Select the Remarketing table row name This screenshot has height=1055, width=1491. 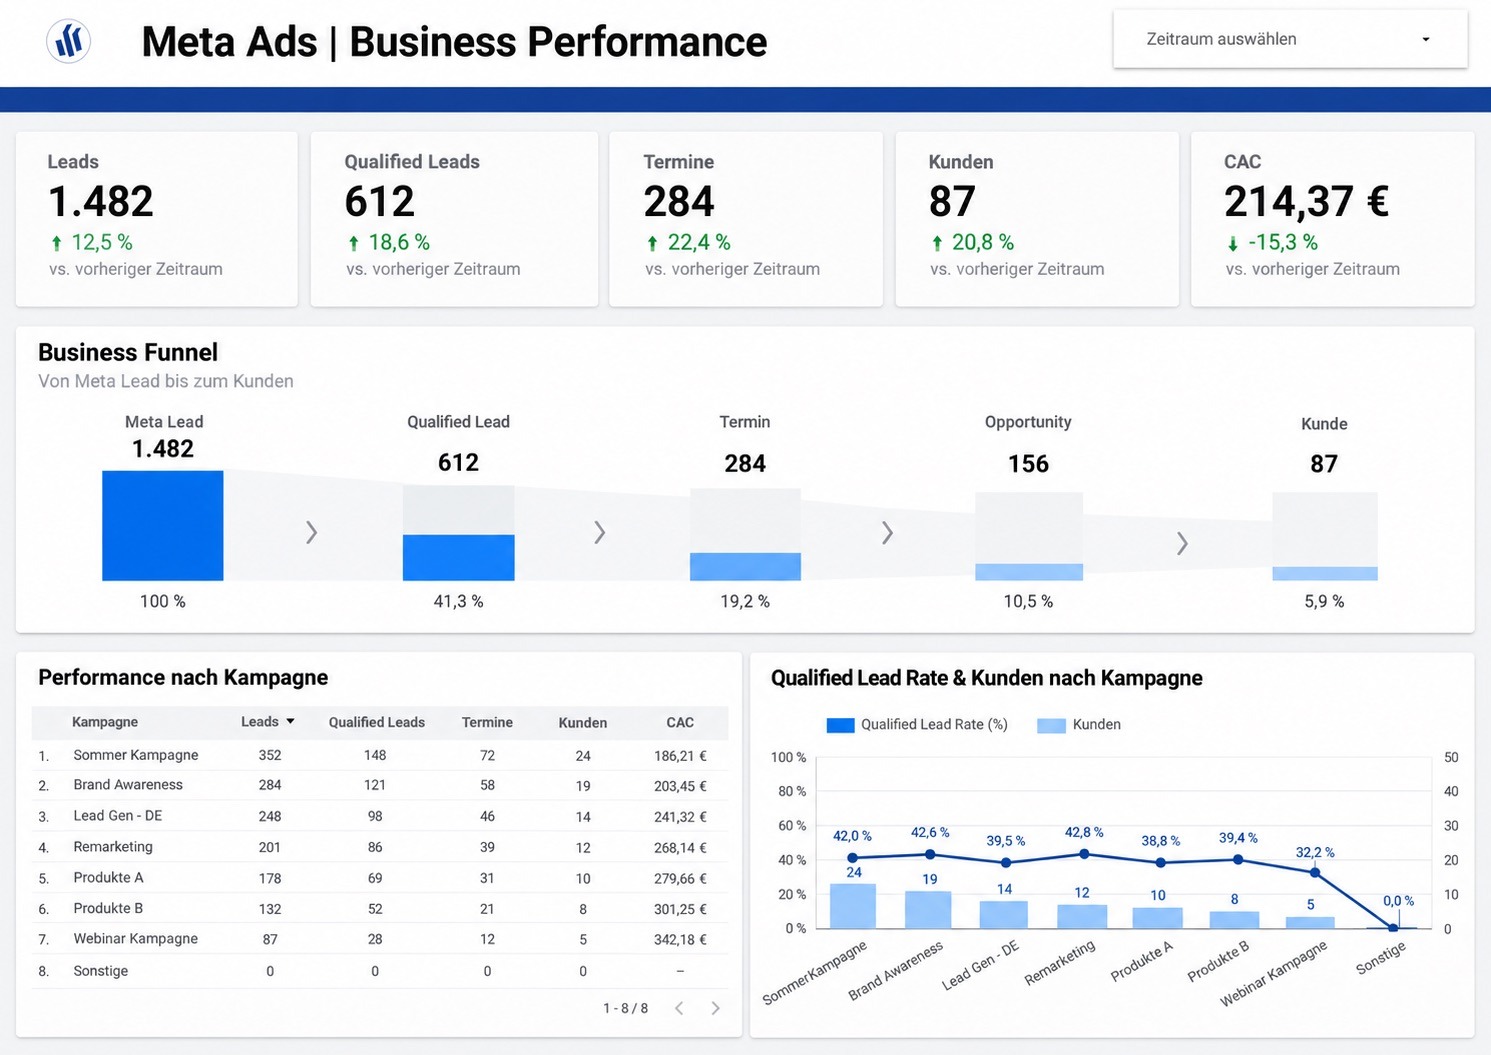(x=113, y=847)
